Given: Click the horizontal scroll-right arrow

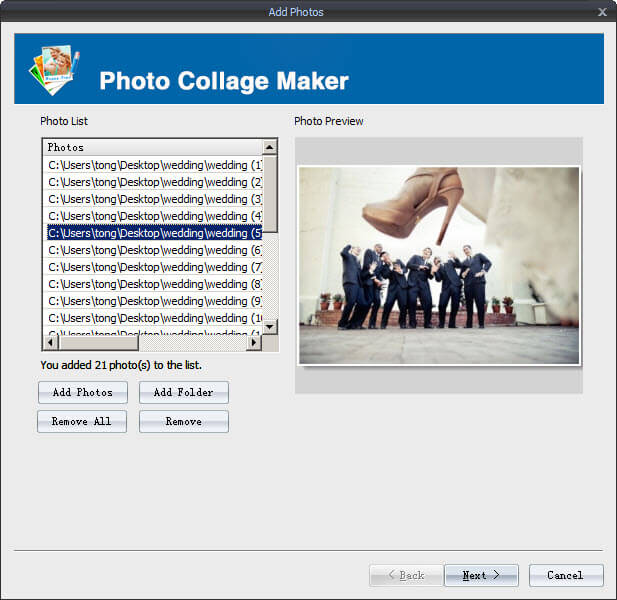Looking at the screenshot, I should (x=254, y=343).
